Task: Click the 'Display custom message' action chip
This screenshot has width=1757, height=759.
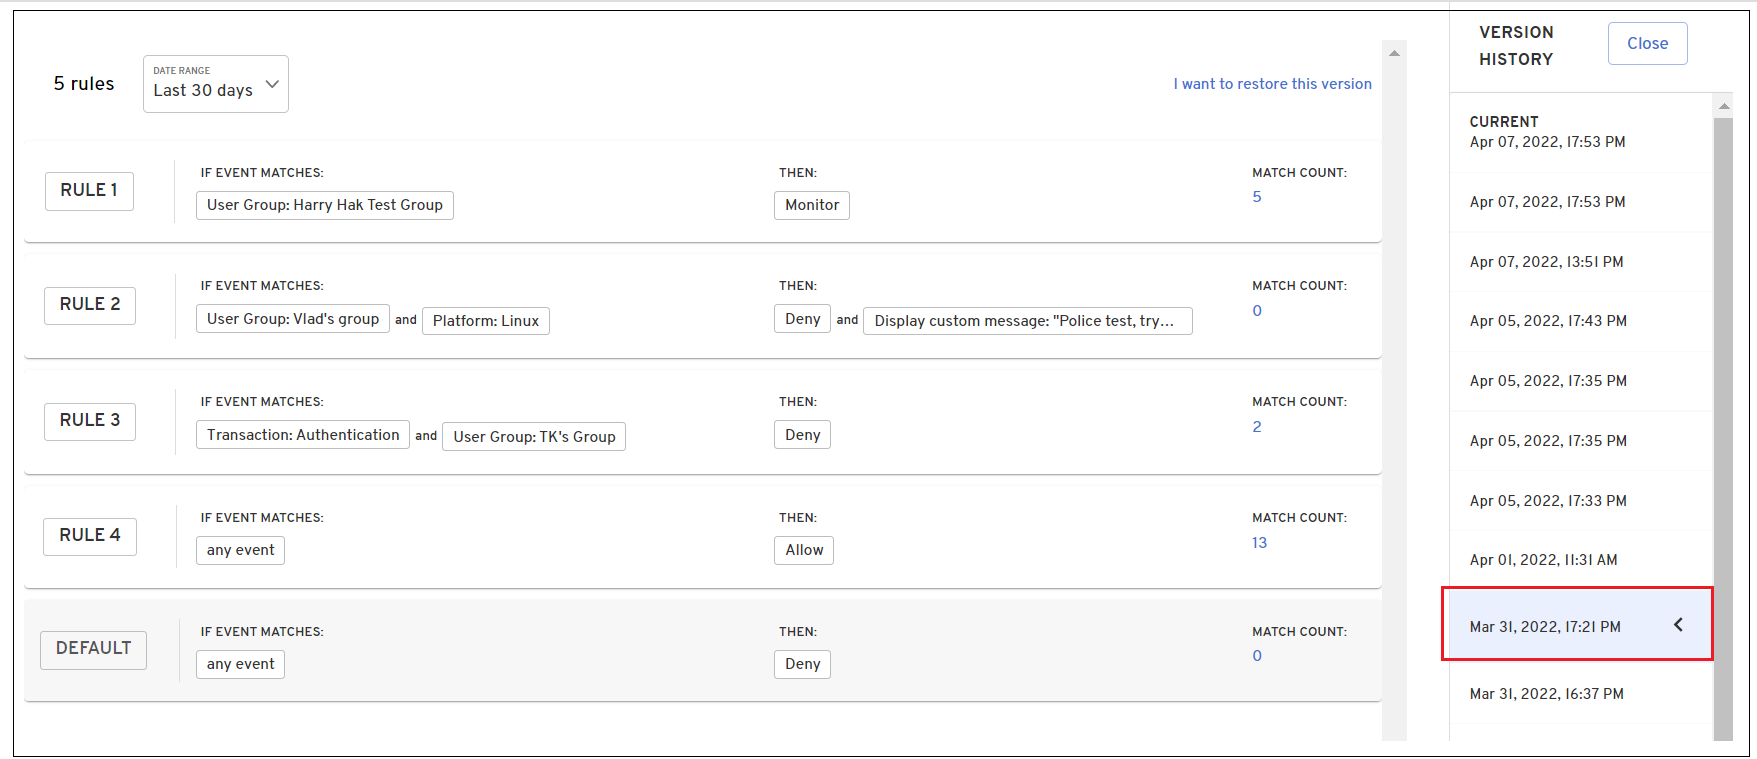Action: point(1026,321)
